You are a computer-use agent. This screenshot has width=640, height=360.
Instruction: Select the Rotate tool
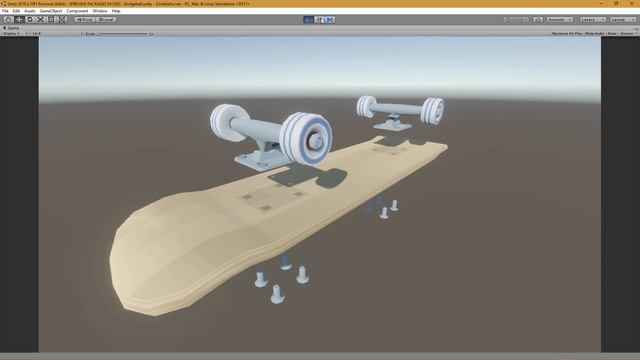click(29, 20)
